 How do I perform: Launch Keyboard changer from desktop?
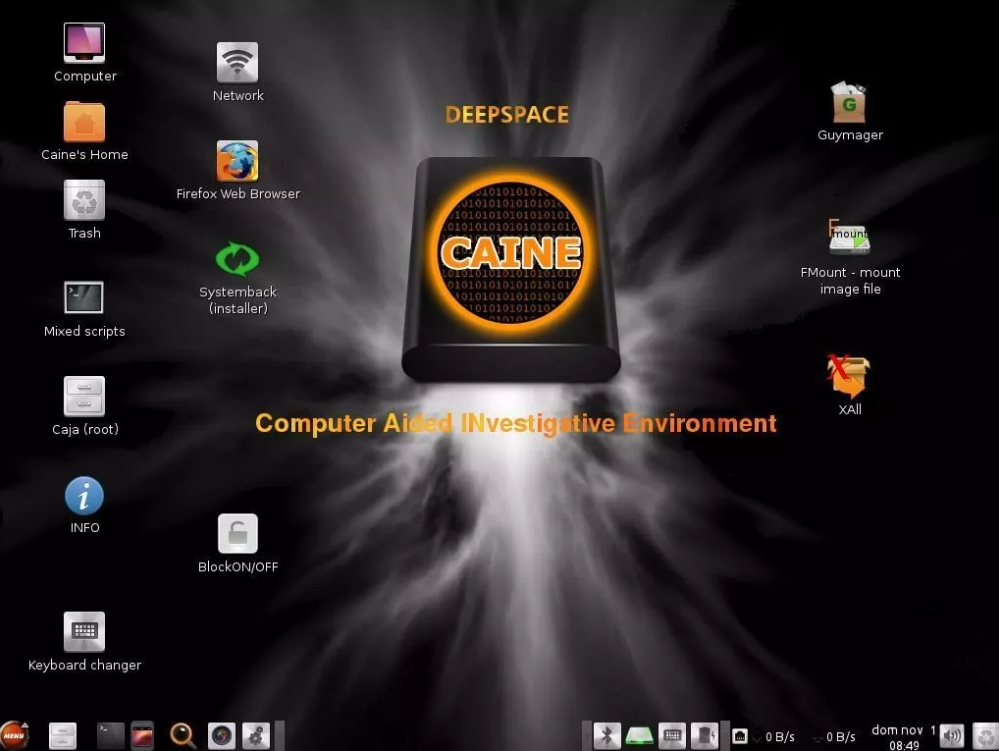84,631
